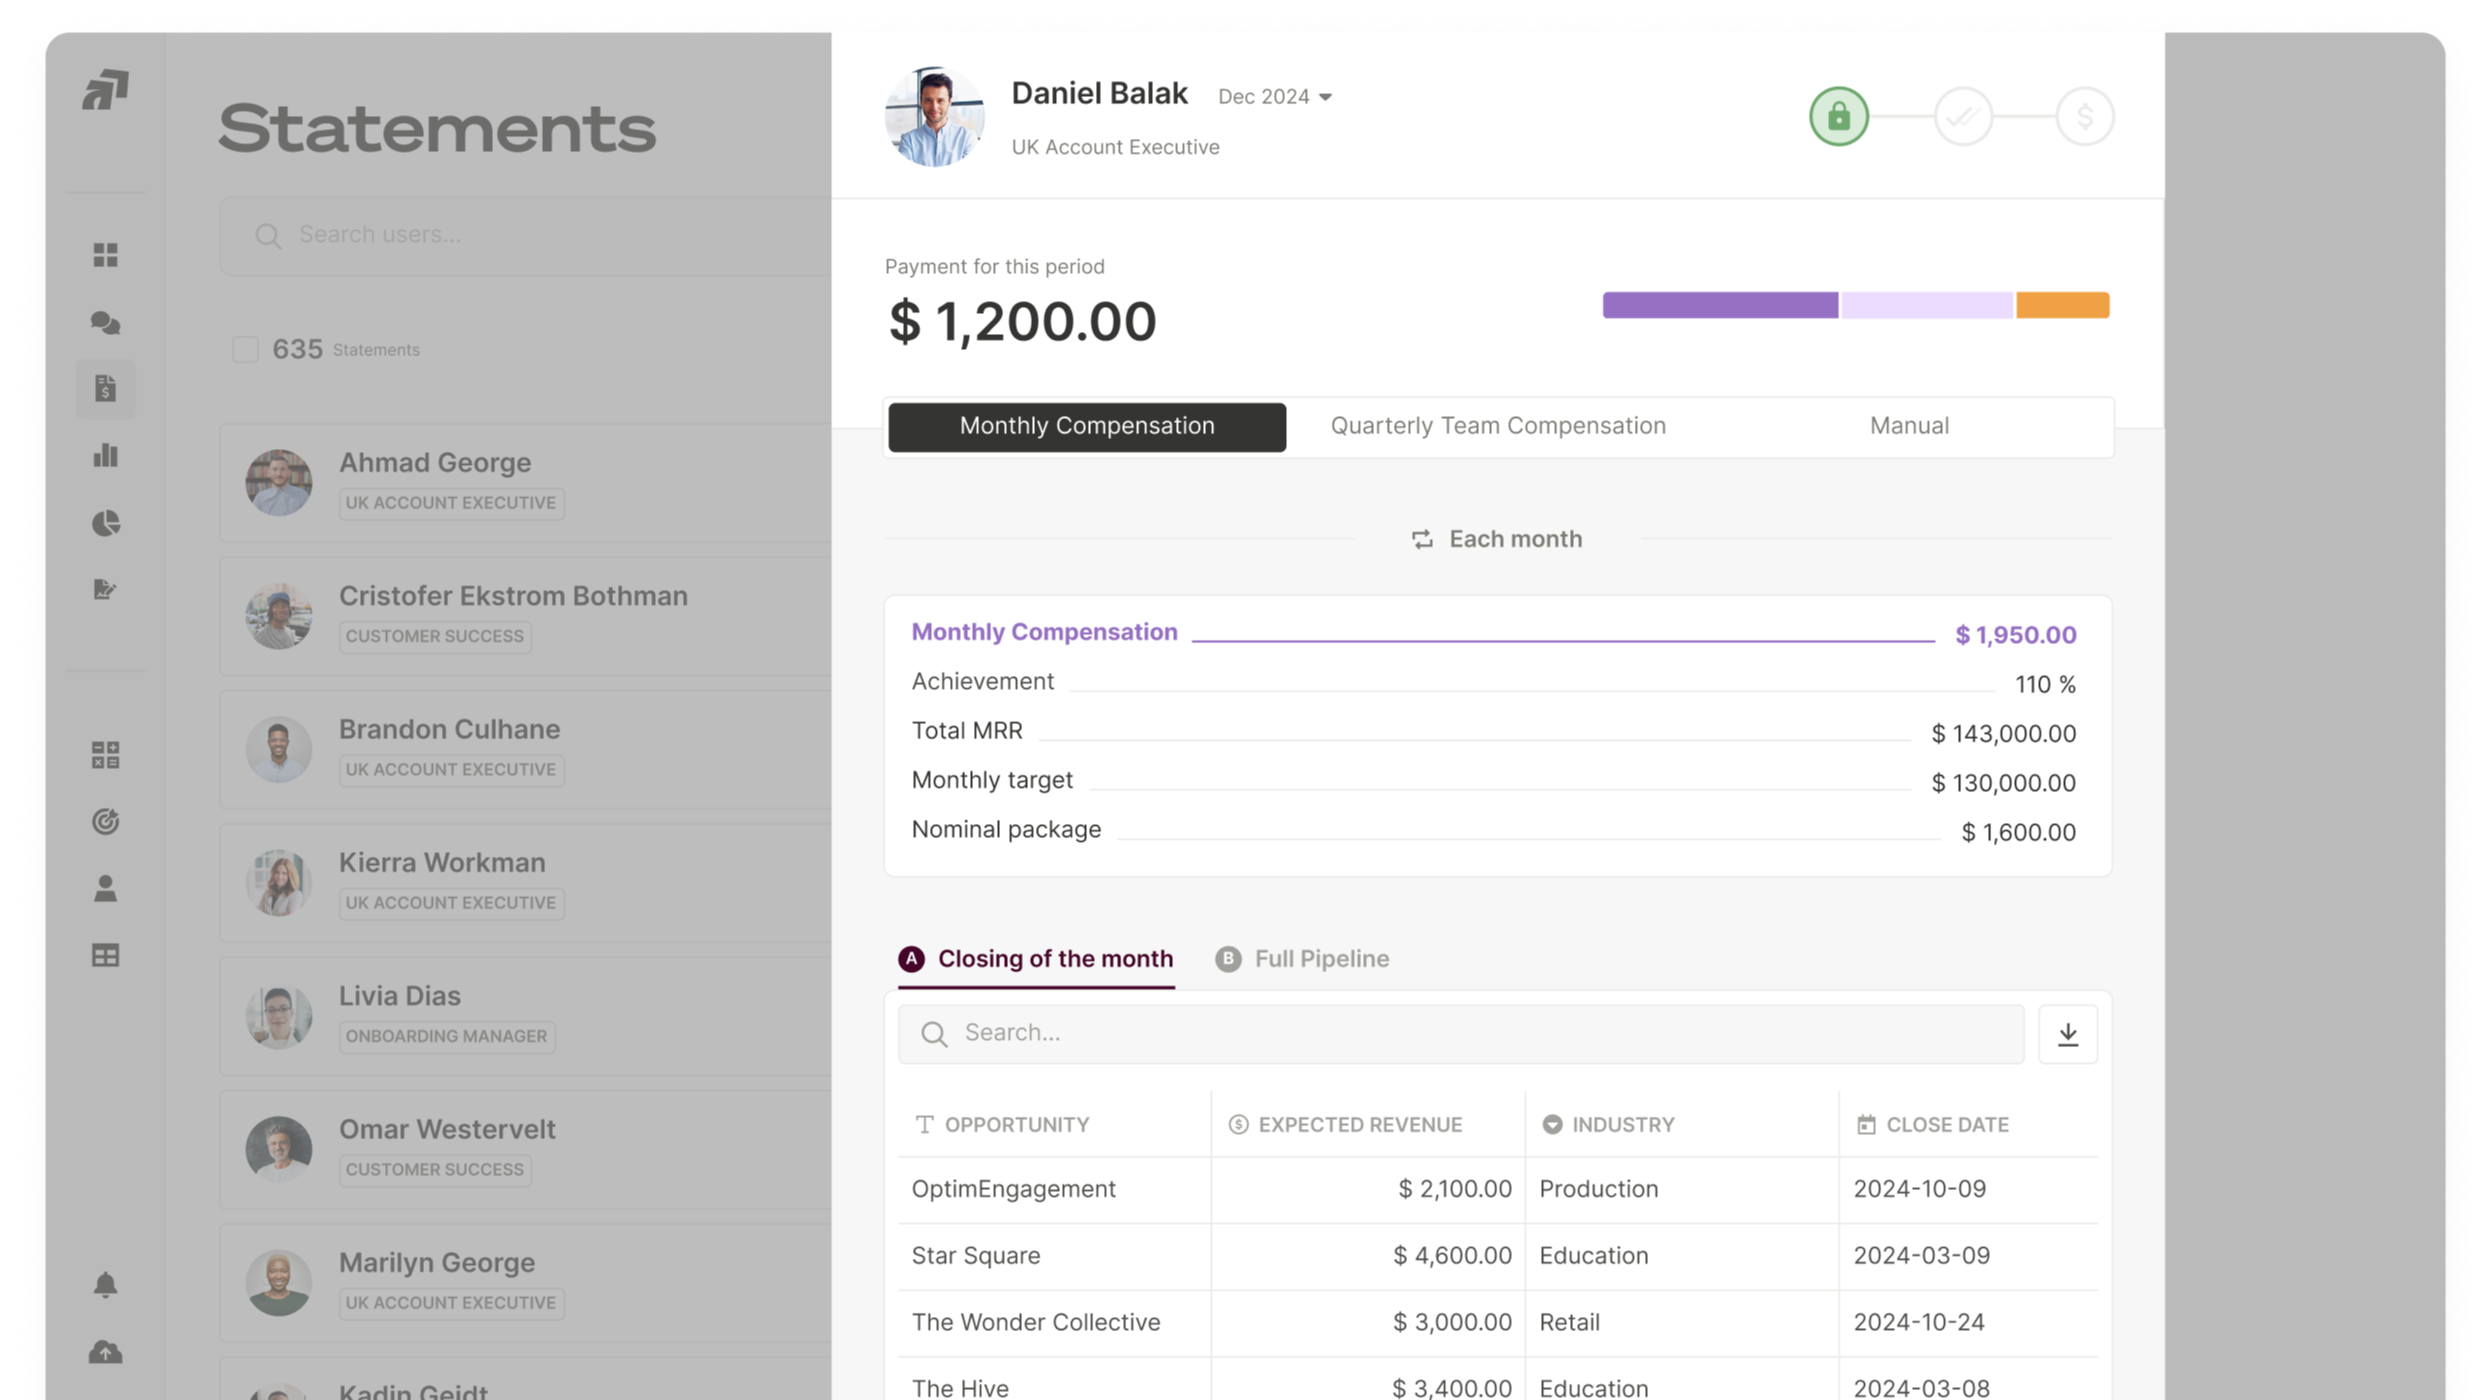Sort by the Close Date column header
This screenshot has height=1400, width=2489.
point(1946,1125)
